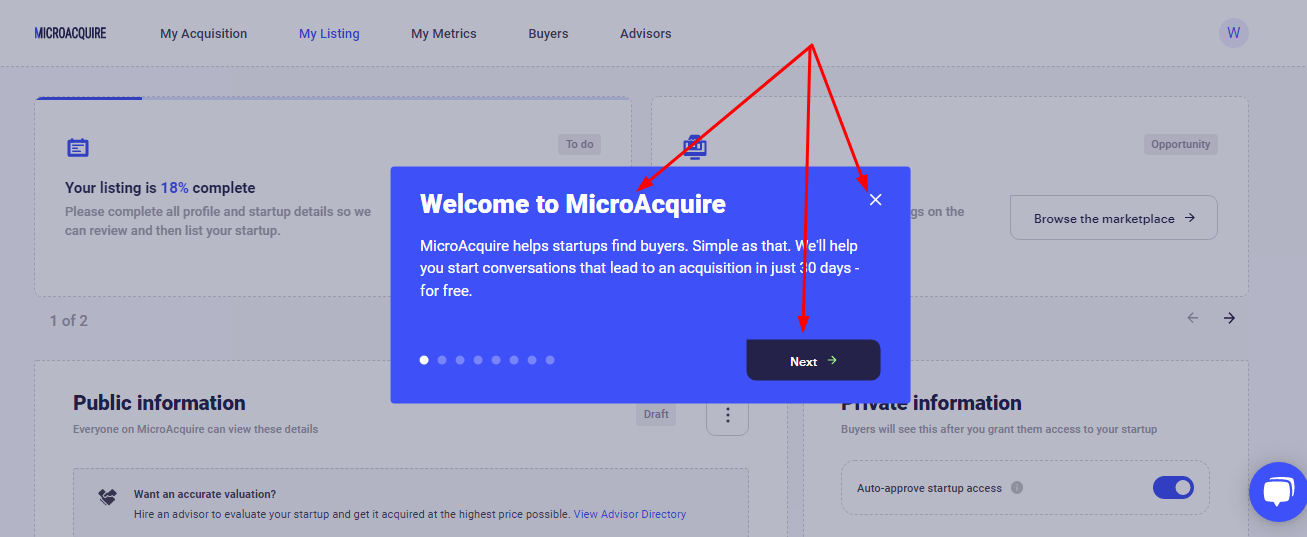
Task: Click the Opportunity badge
Action: pyautogui.click(x=1181, y=145)
